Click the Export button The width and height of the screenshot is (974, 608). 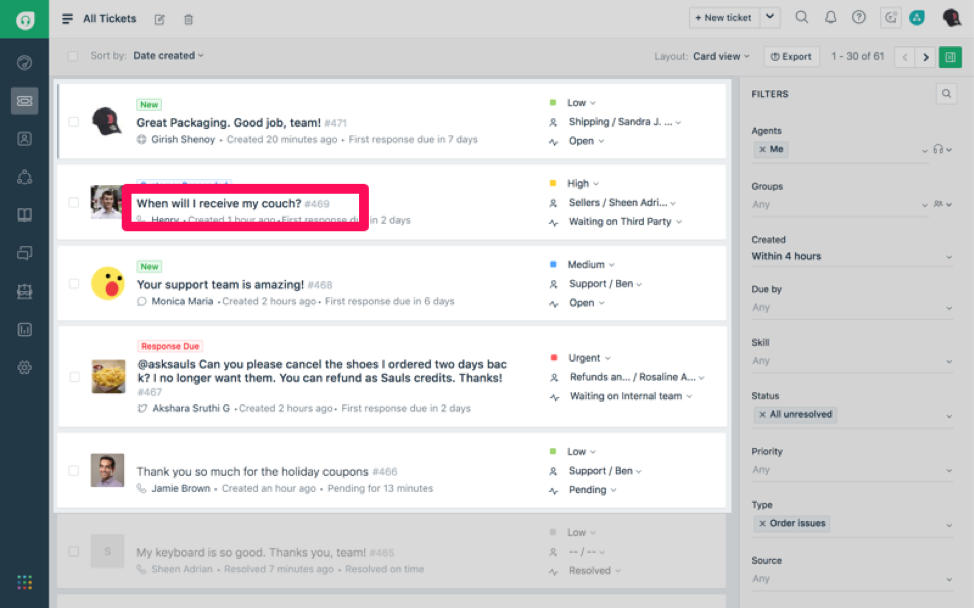point(791,57)
